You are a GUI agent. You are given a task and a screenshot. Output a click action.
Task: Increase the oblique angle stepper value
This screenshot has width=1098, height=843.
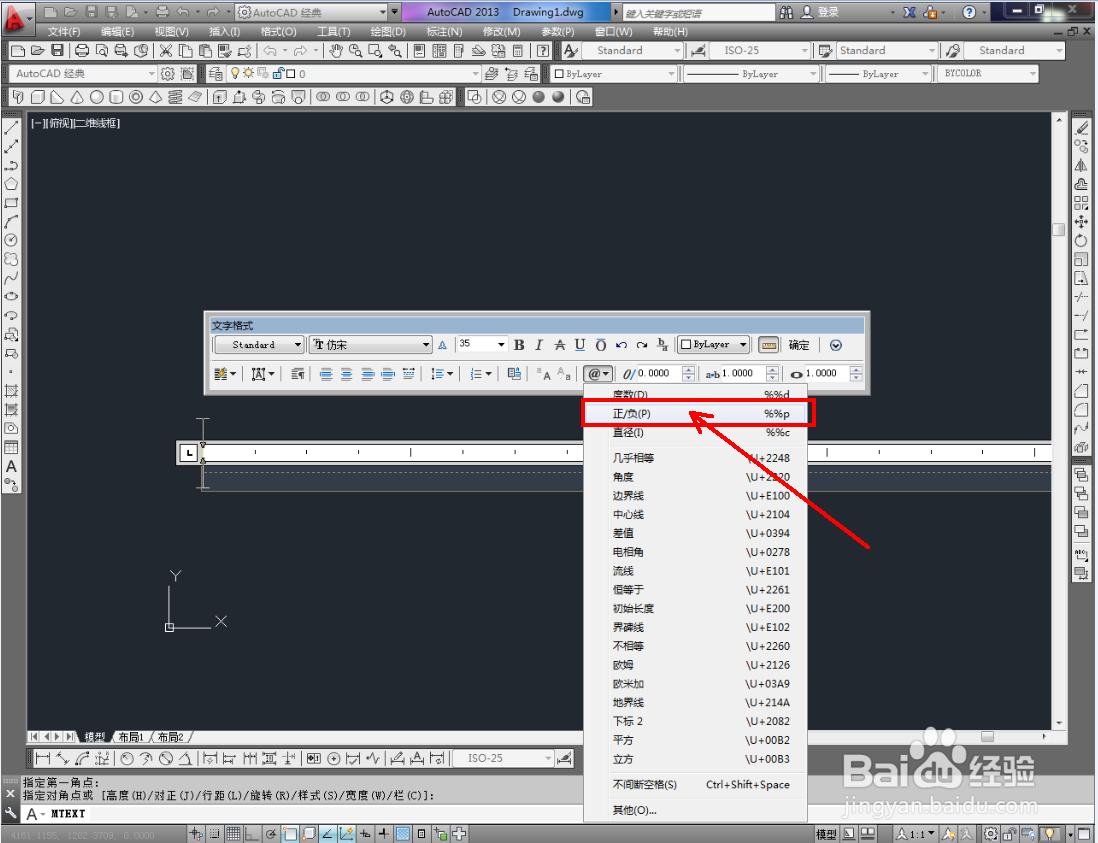click(688, 370)
